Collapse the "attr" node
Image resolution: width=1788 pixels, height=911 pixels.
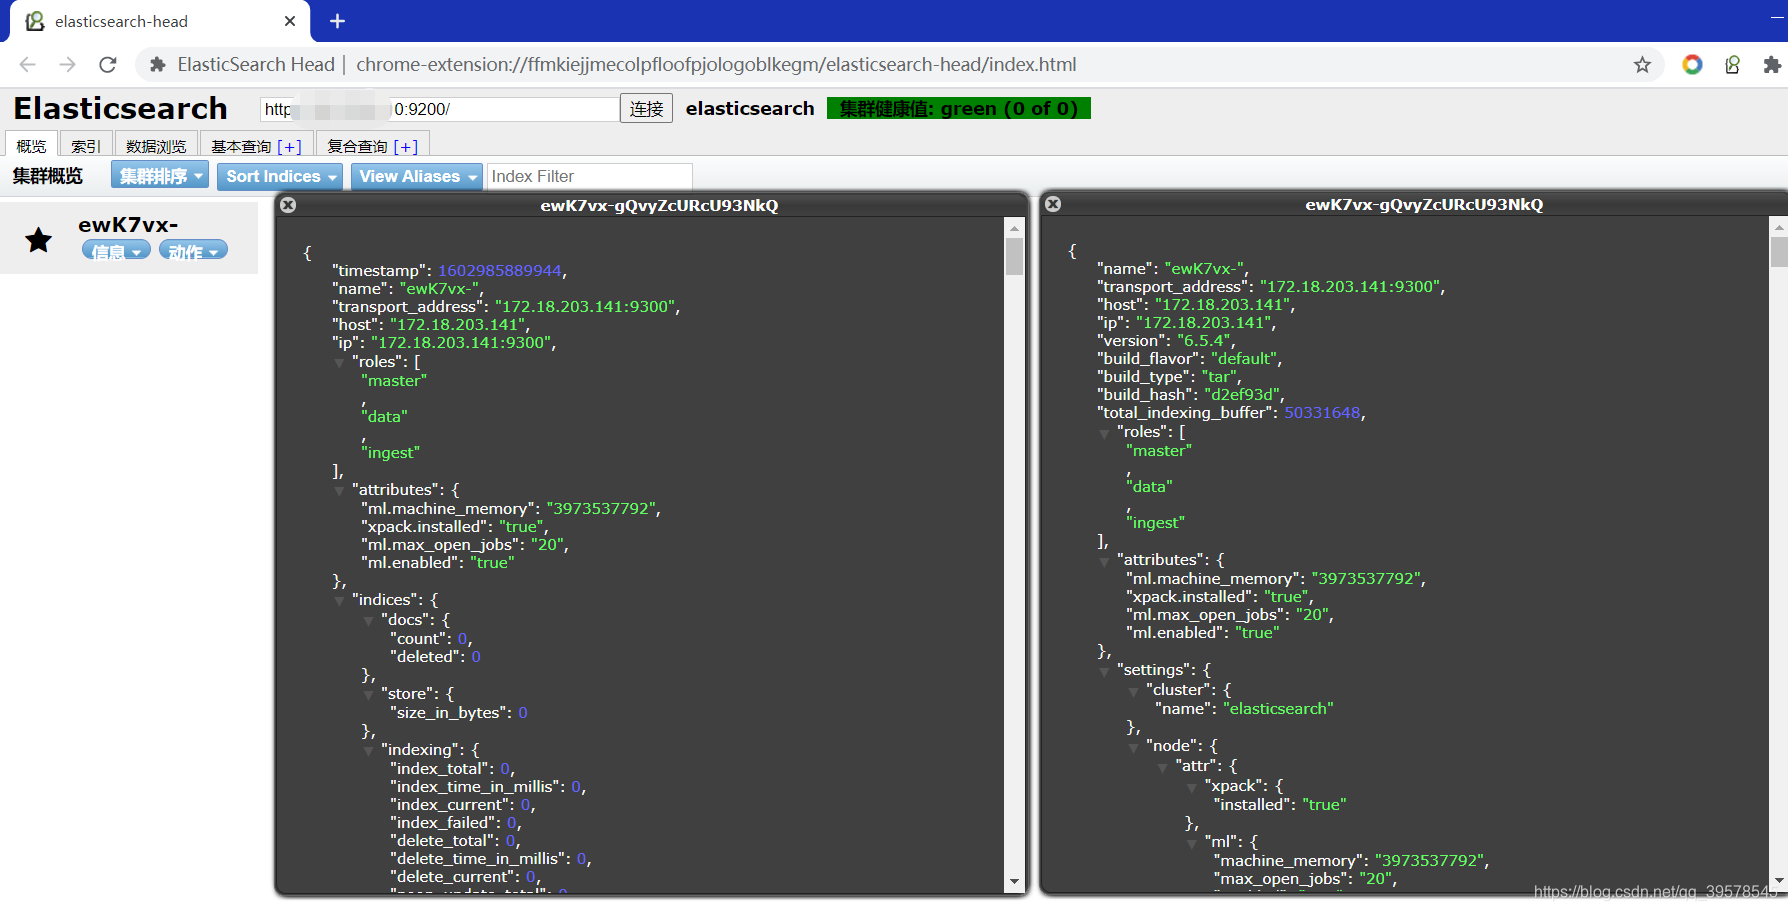[x=1162, y=767]
